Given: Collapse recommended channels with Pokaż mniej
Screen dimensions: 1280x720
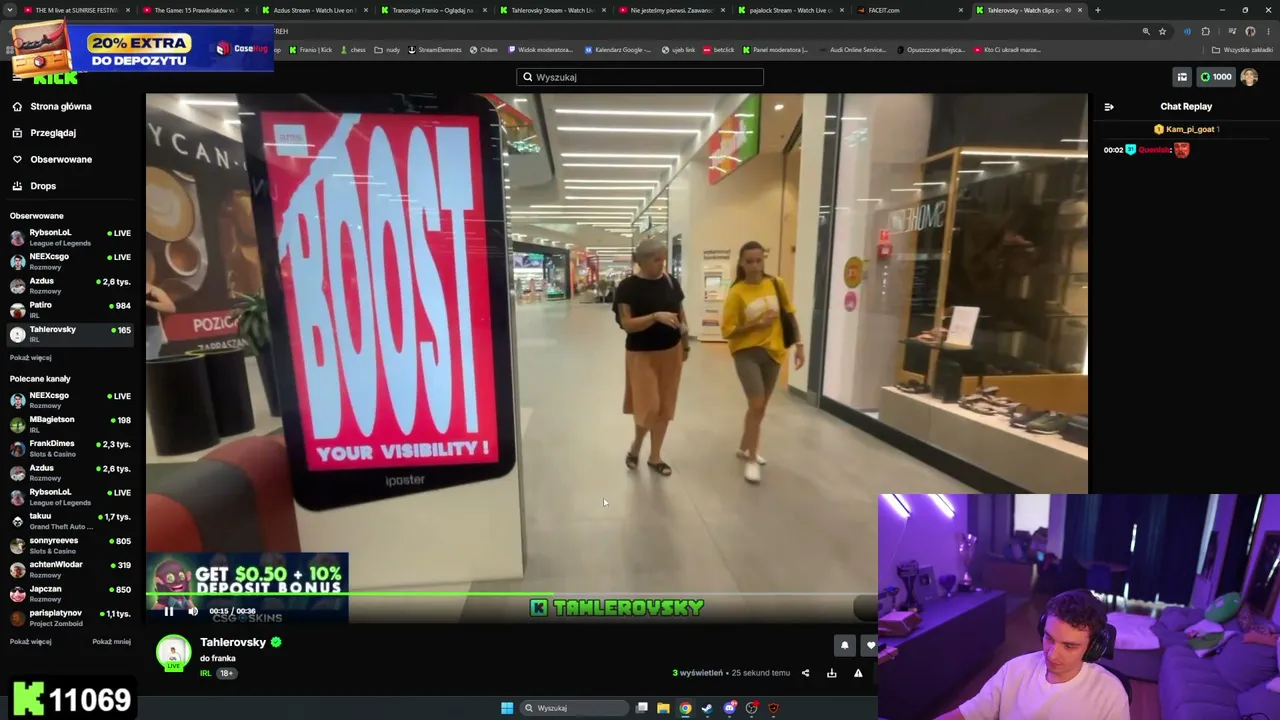Looking at the screenshot, I should point(111,642).
